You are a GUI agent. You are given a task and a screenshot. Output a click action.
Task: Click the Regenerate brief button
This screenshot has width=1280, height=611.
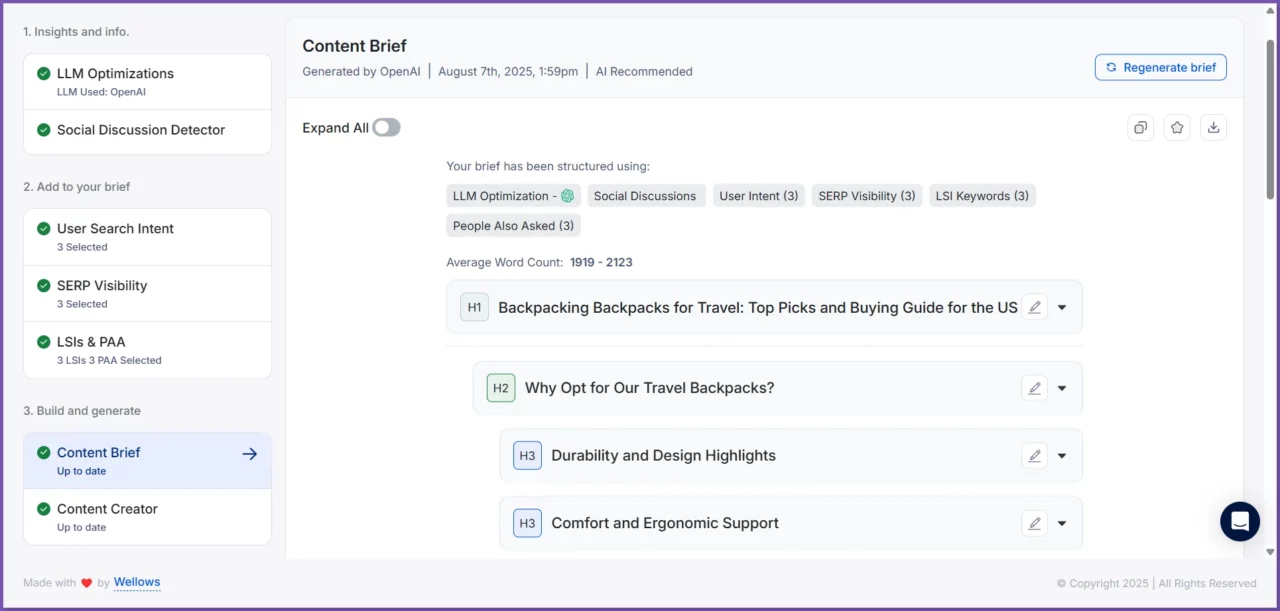[1160, 68]
